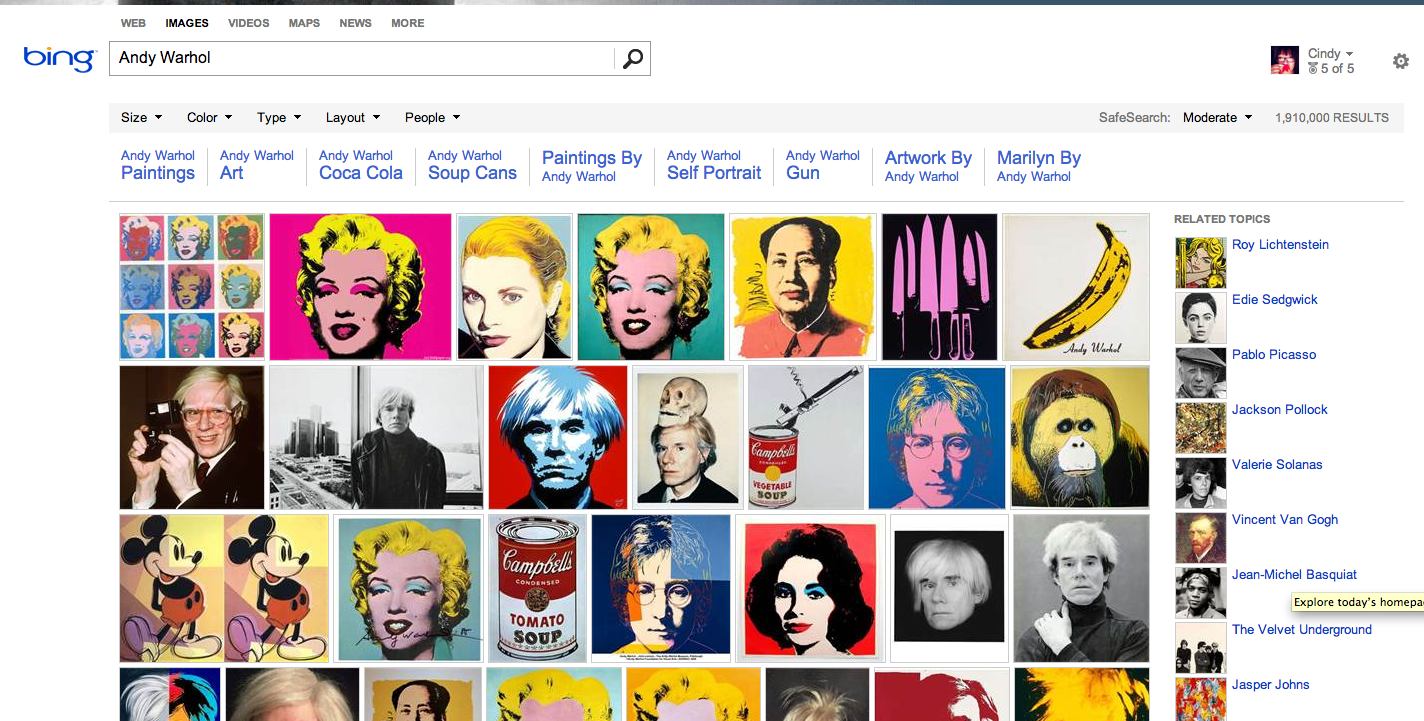Image resolution: width=1424 pixels, height=721 pixels.
Task: Open the Layout filter dropdown
Action: 352,117
